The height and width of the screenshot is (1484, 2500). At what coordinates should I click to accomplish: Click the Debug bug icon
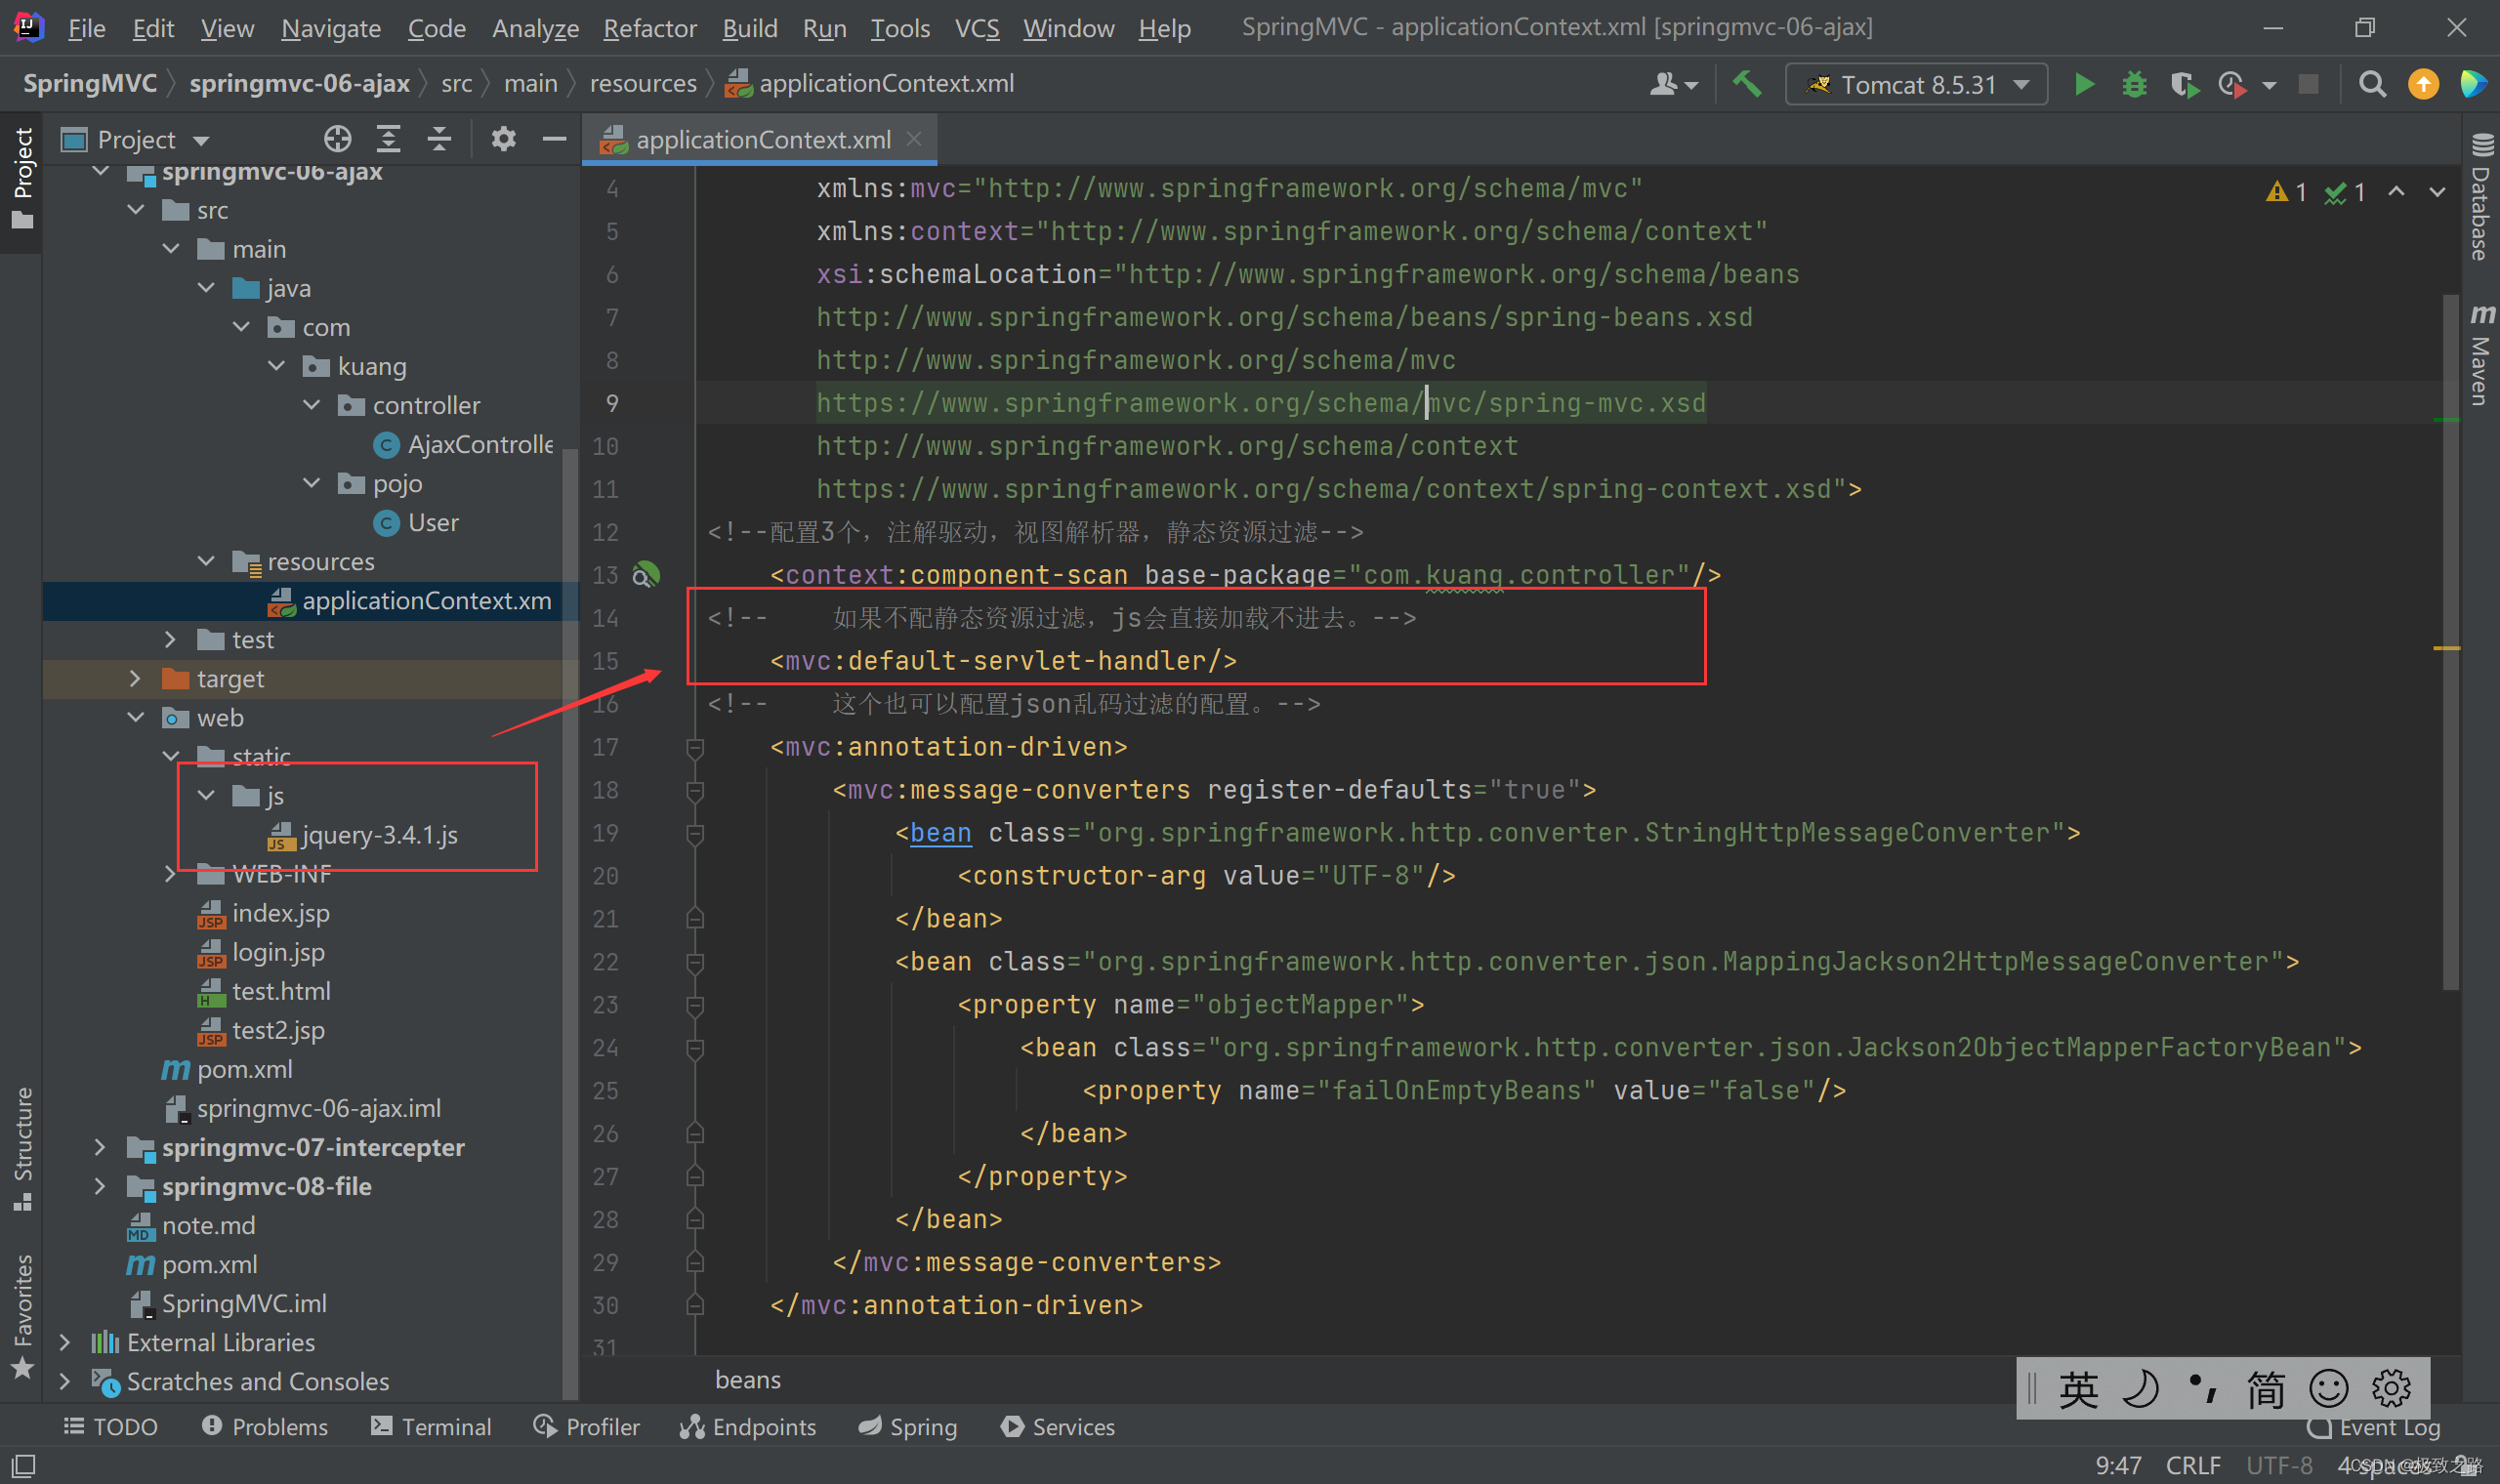pos(2134,85)
